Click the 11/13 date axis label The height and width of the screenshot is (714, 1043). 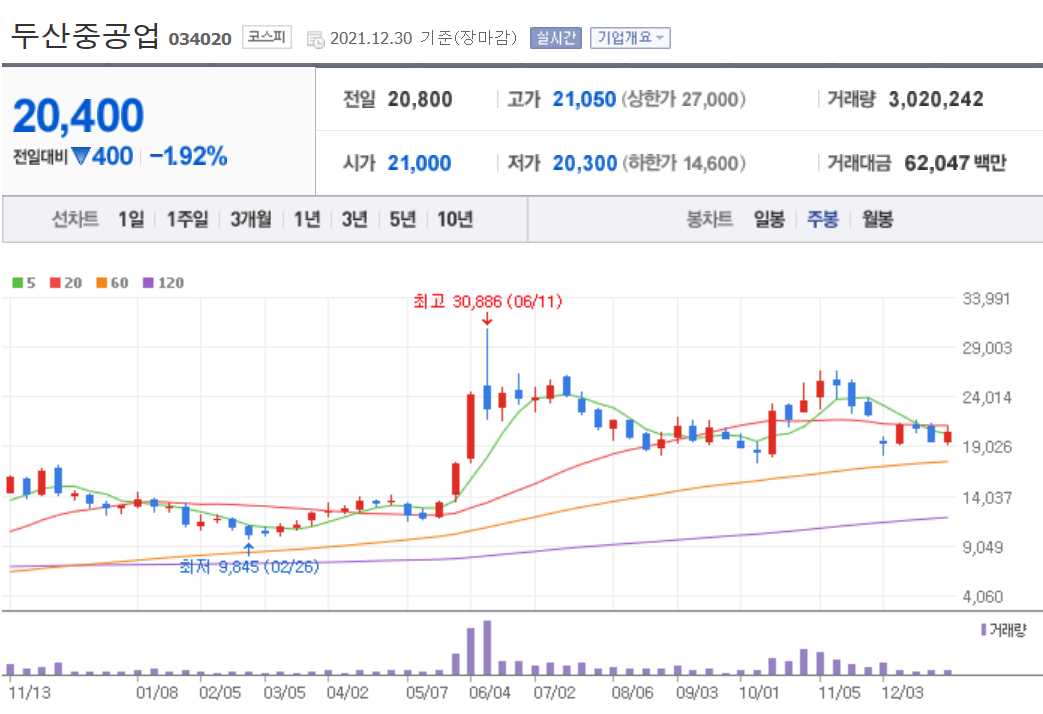pyautogui.click(x=29, y=693)
